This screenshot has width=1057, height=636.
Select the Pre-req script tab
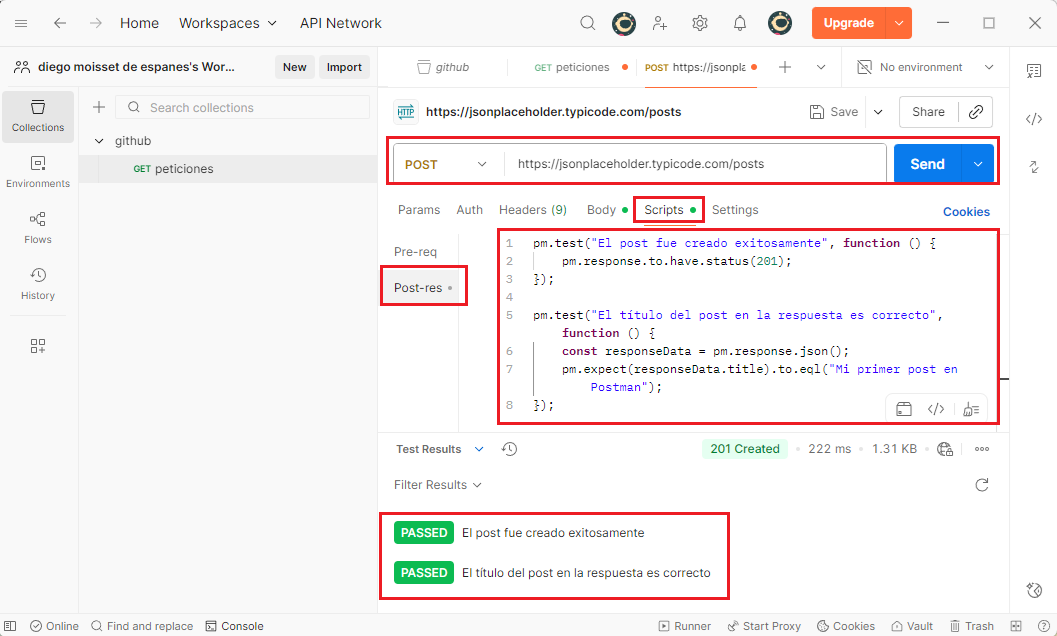pos(415,252)
